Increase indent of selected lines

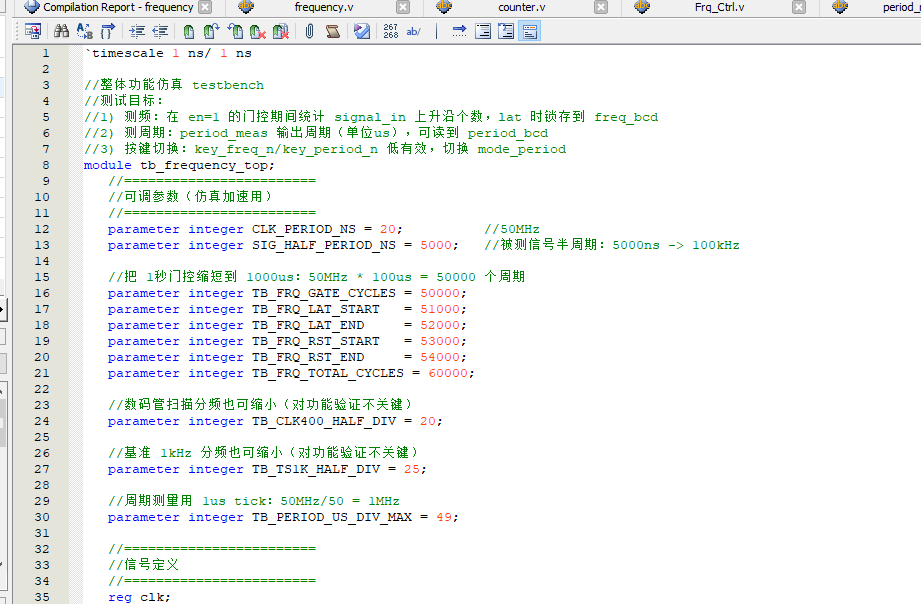click(137, 31)
